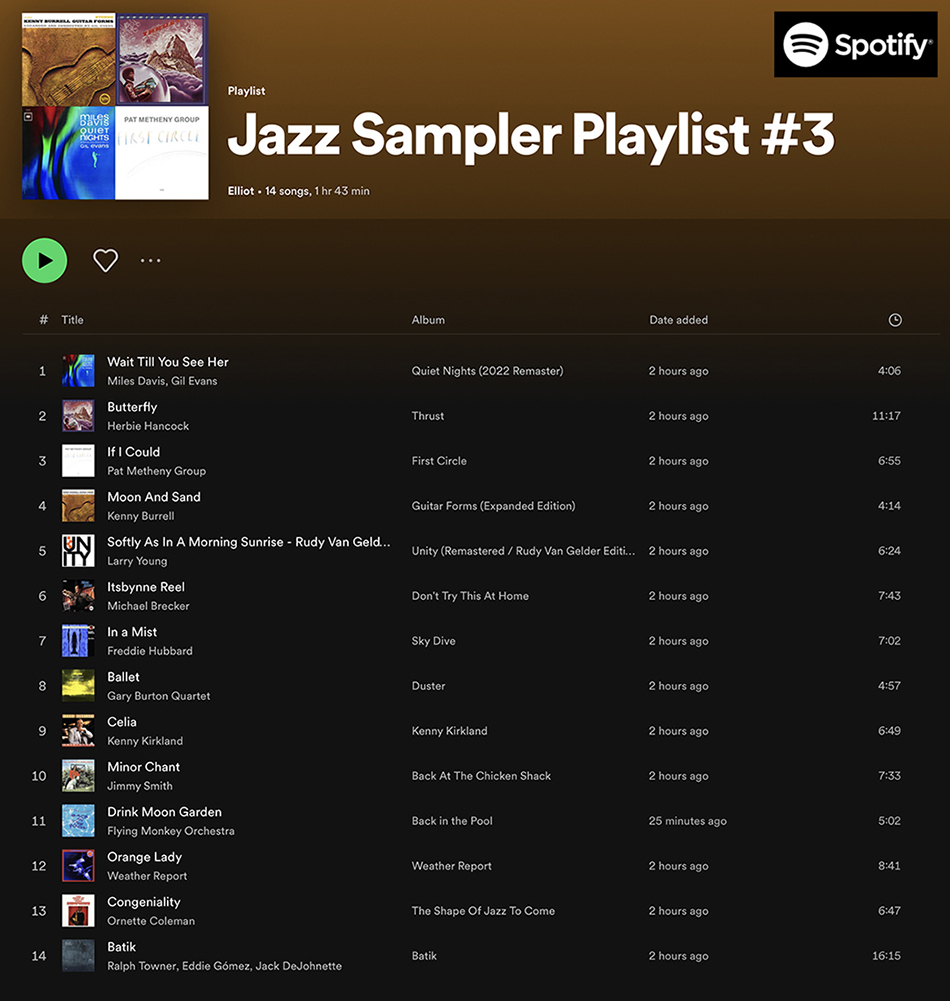
Task: Open the Back in the Pool album link
Action: [x=452, y=821]
